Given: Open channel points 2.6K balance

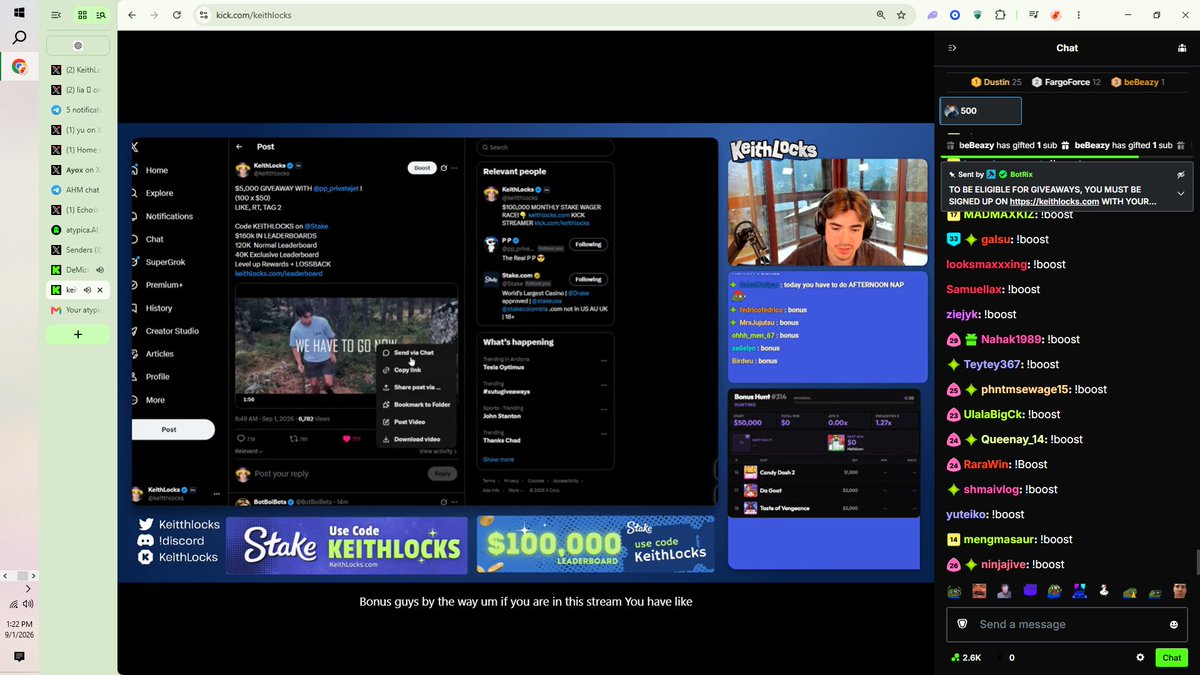Looking at the screenshot, I should tap(966, 657).
